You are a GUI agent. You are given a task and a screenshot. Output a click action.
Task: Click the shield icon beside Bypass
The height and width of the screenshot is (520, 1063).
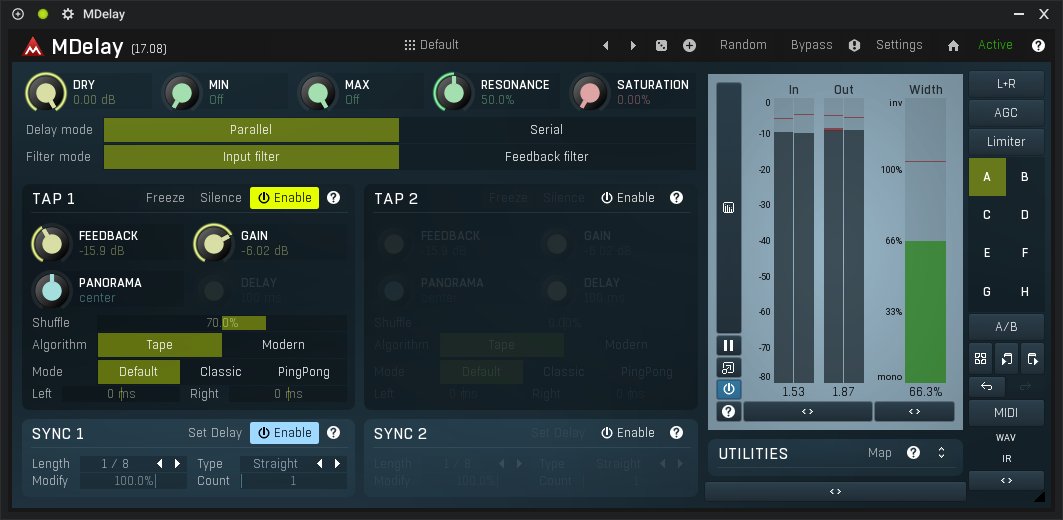click(x=854, y=45)
